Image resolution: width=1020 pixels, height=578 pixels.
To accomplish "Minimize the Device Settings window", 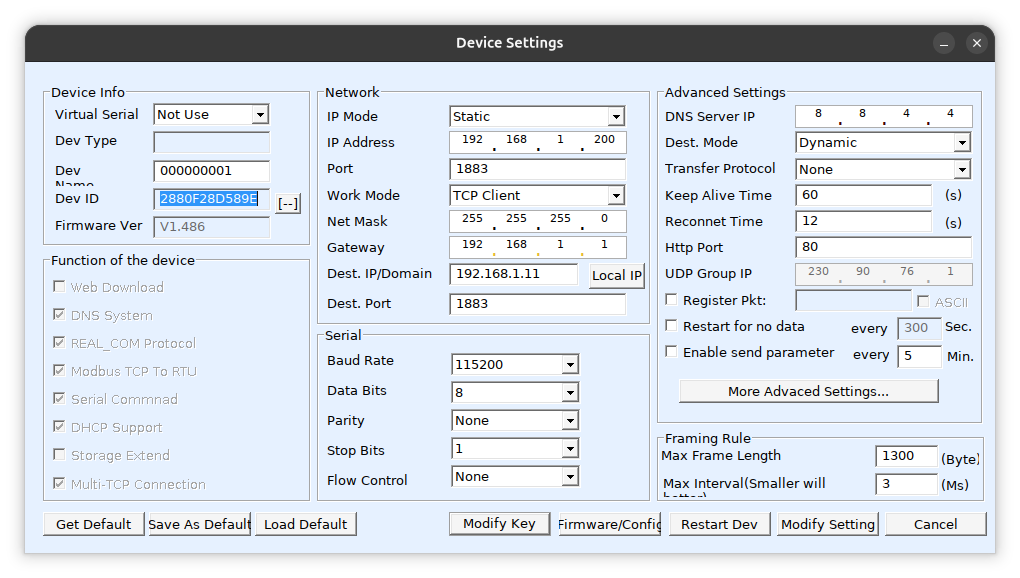I will [943, 43].
